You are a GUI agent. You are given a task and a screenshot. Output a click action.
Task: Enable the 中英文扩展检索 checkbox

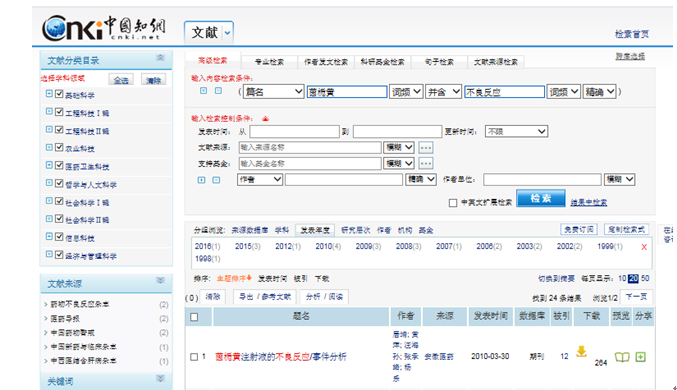453,203
